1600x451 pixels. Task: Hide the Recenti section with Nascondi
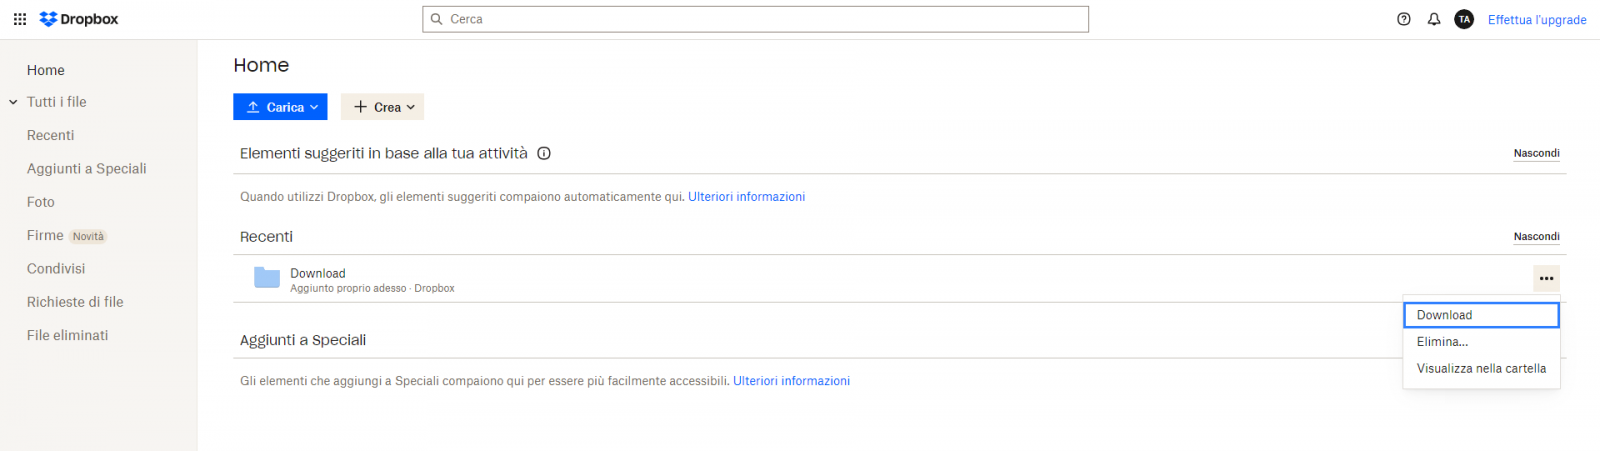tap(1536, 237)
